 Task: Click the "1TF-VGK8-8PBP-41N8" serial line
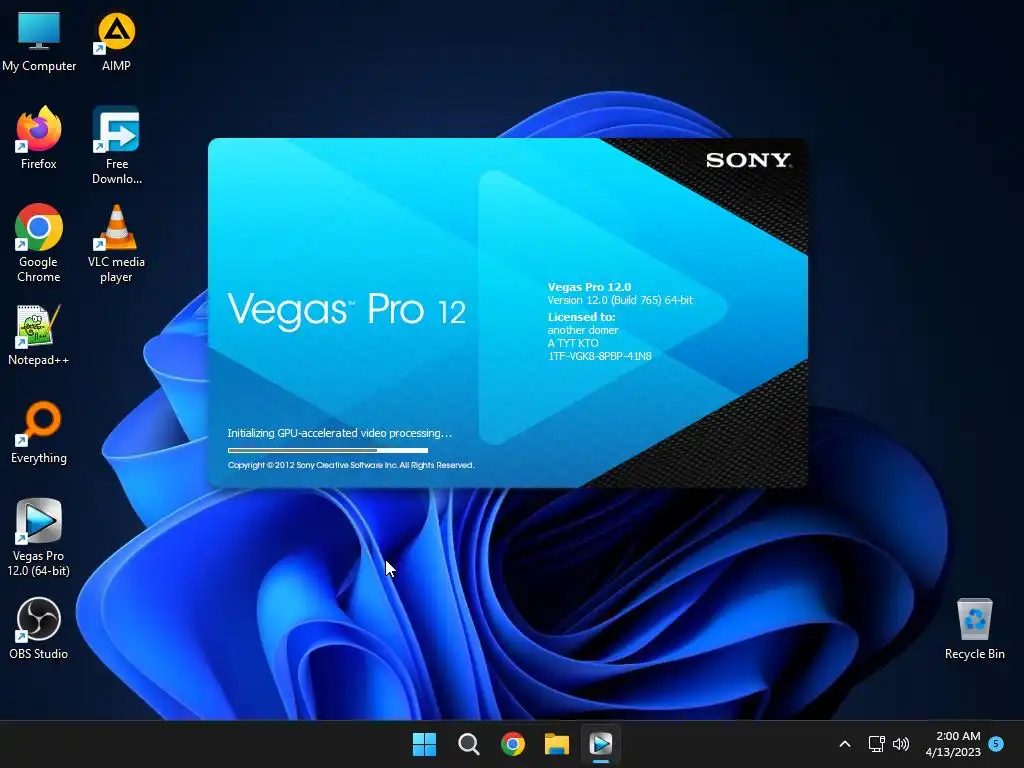point(600,356)
